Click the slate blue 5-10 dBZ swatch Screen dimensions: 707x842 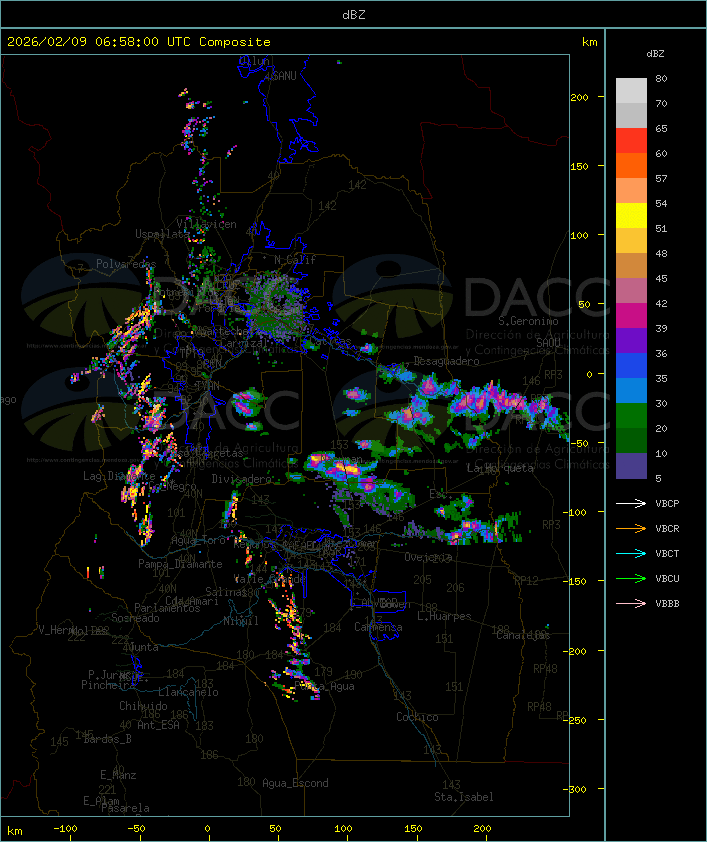coord(631,466)
